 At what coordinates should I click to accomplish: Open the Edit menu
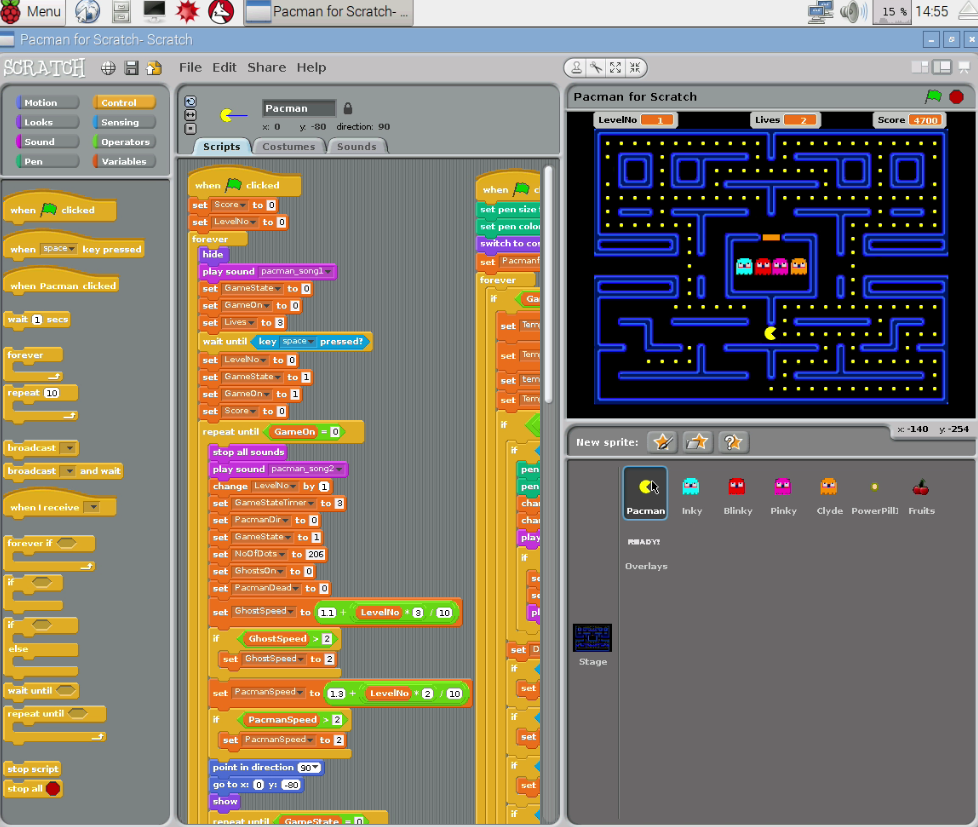pos(224,67)
